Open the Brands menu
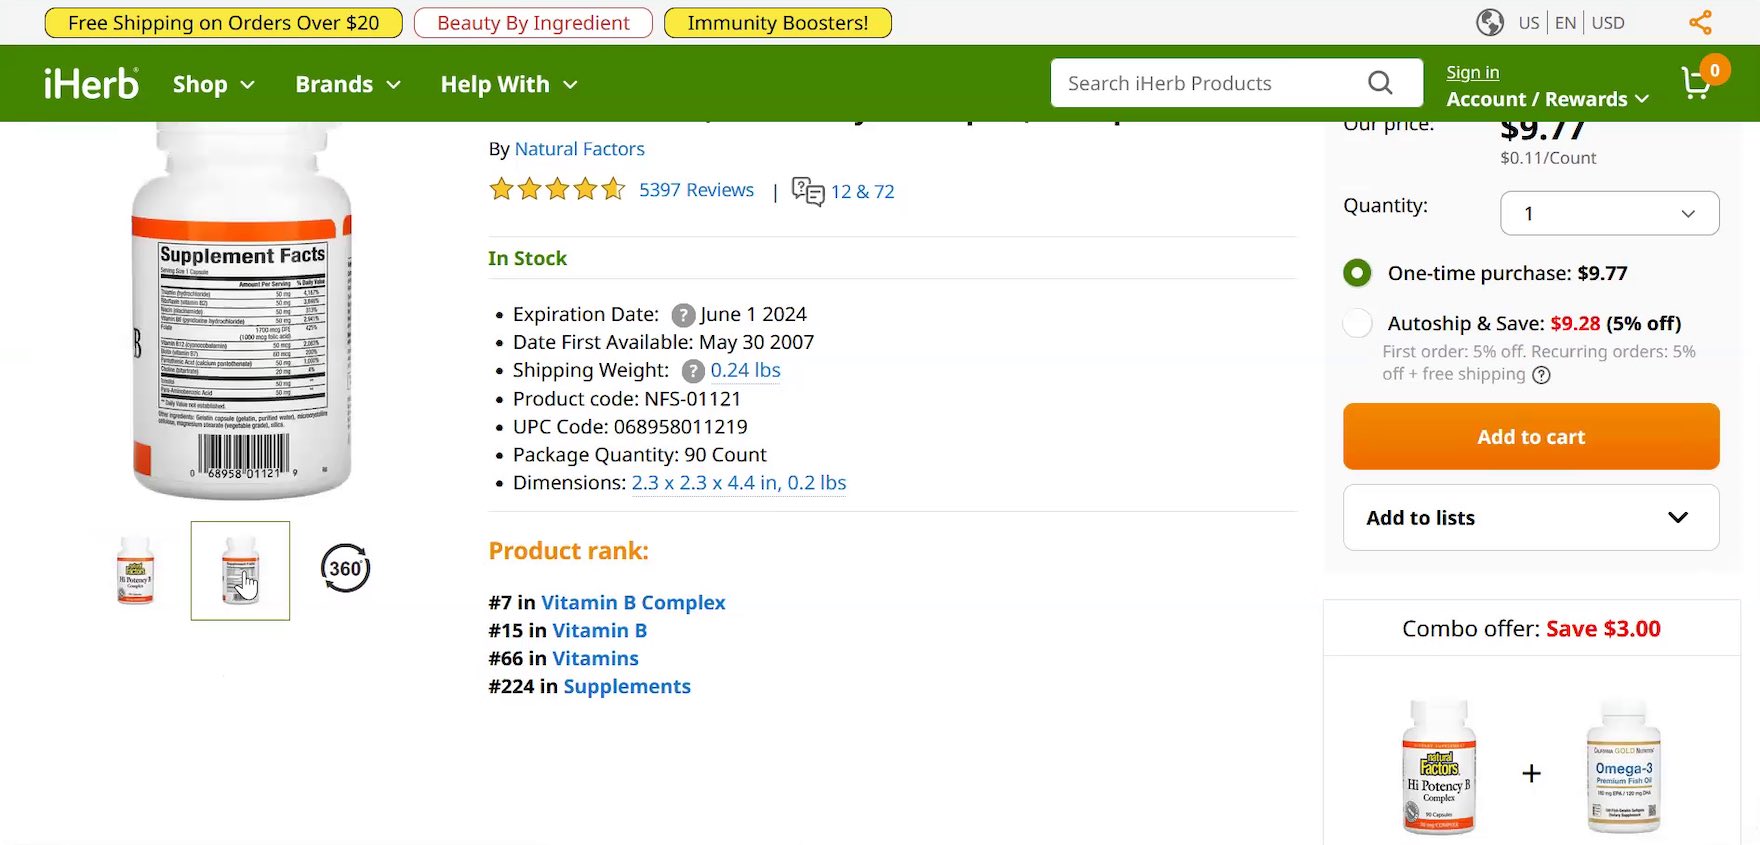 (x=347, y=84)
